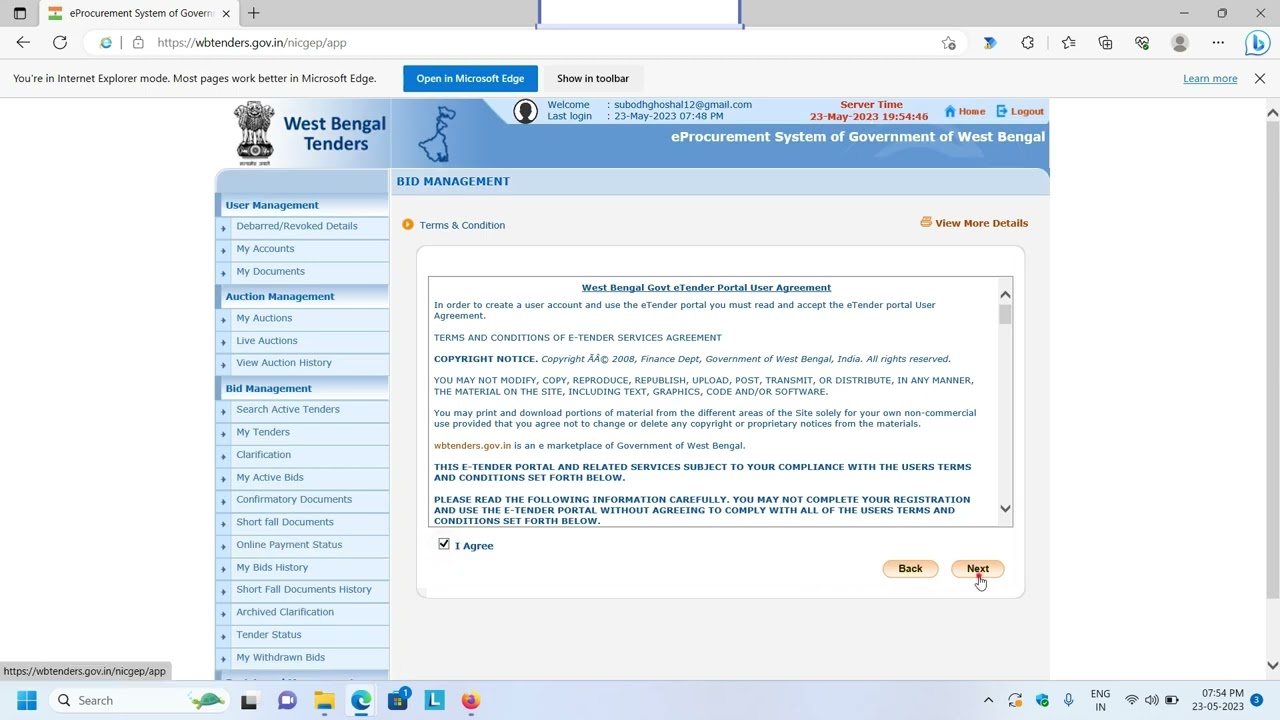Open Learn more link
The image size is (1280, 720).
tap(1210, 79)
